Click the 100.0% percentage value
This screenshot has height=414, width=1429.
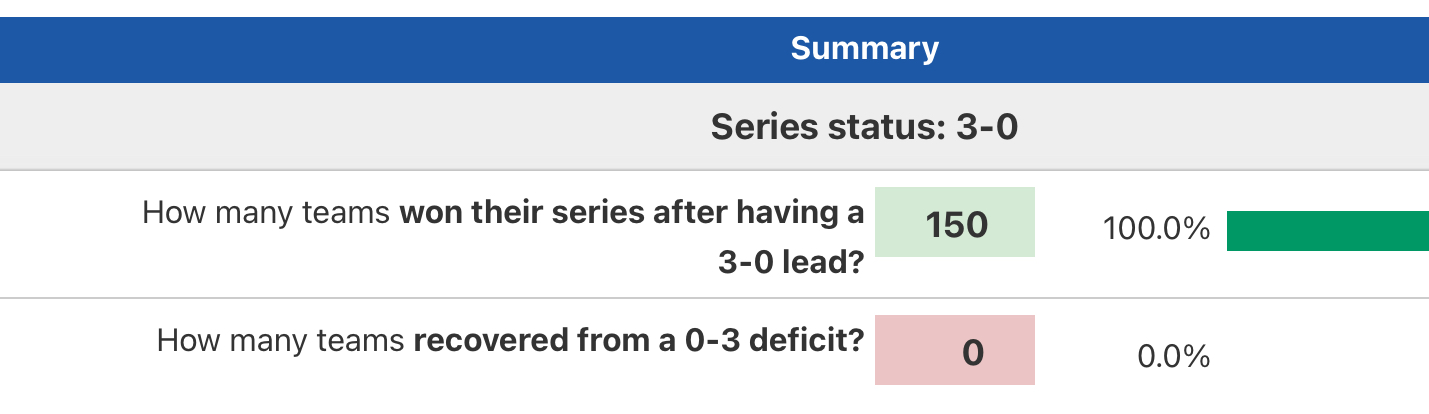(x=1156, y=229)
